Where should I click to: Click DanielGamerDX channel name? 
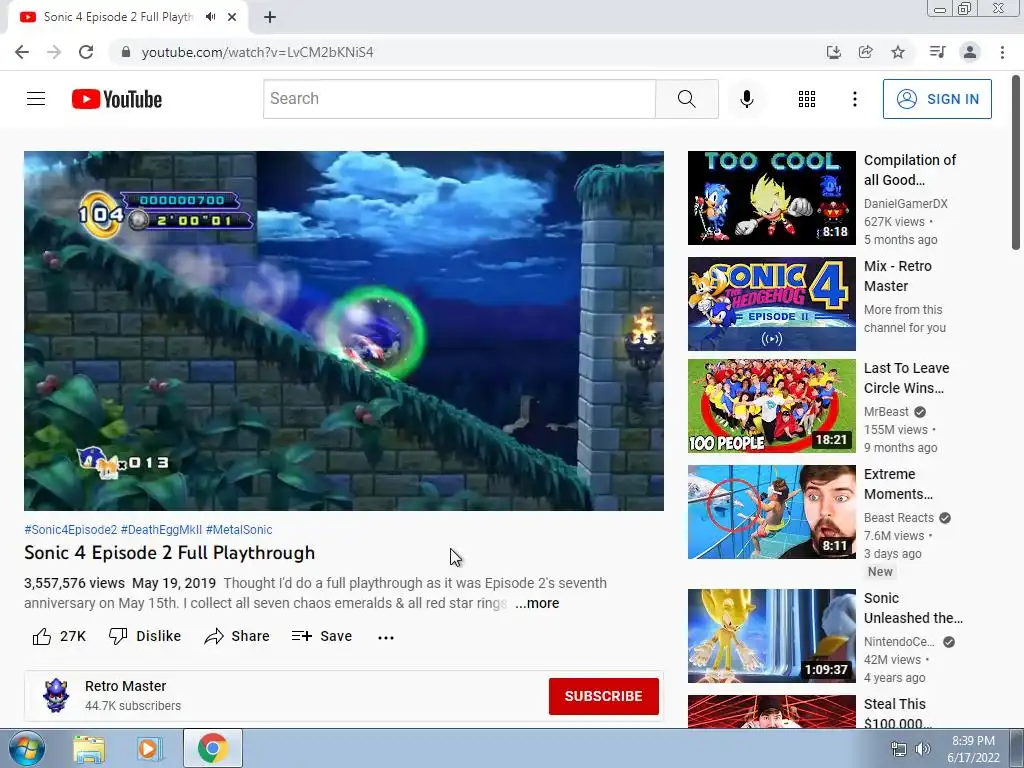pos(905,204)
